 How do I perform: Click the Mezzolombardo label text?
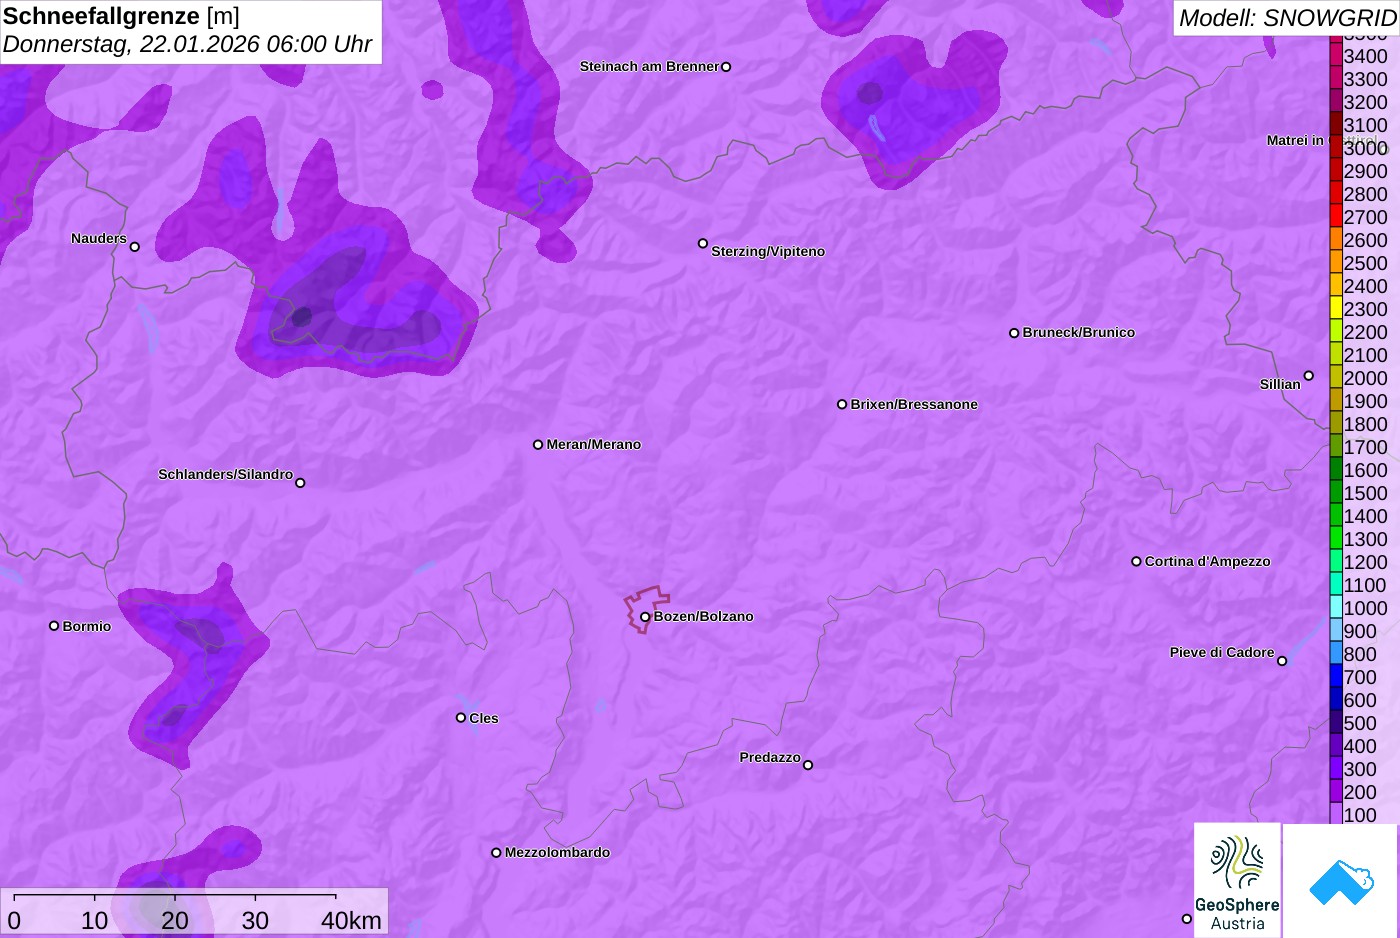point(557,852)
